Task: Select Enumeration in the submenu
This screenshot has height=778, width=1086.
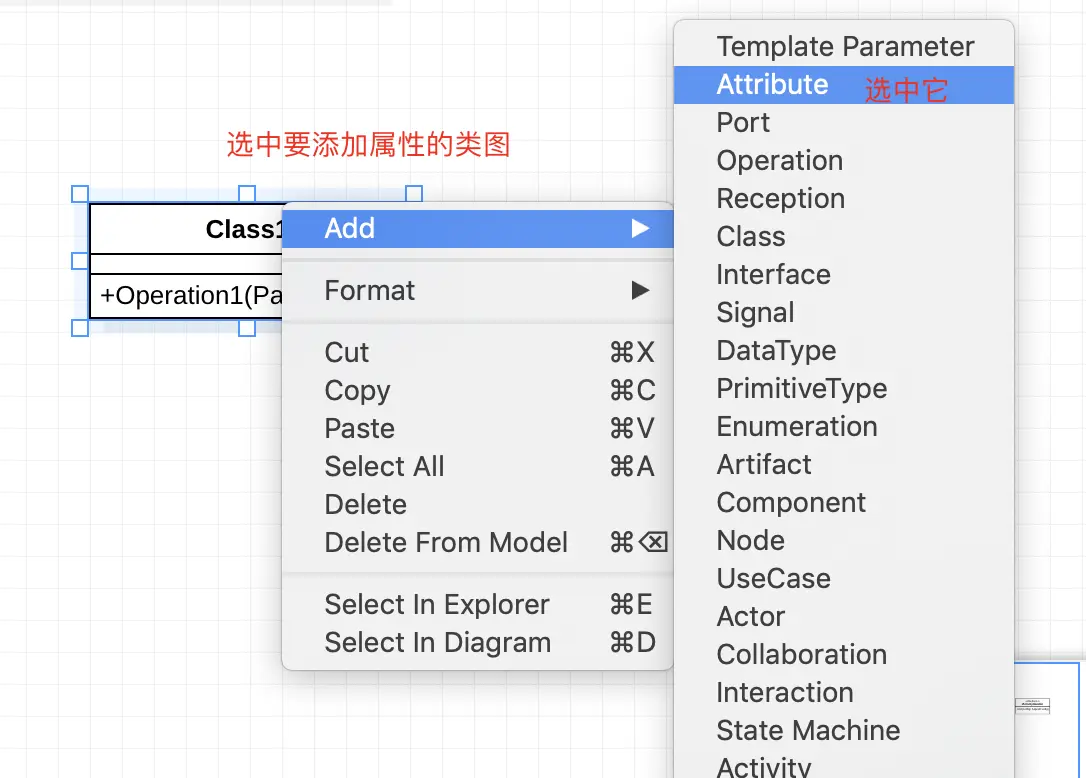Action: [x=796, y=427]
